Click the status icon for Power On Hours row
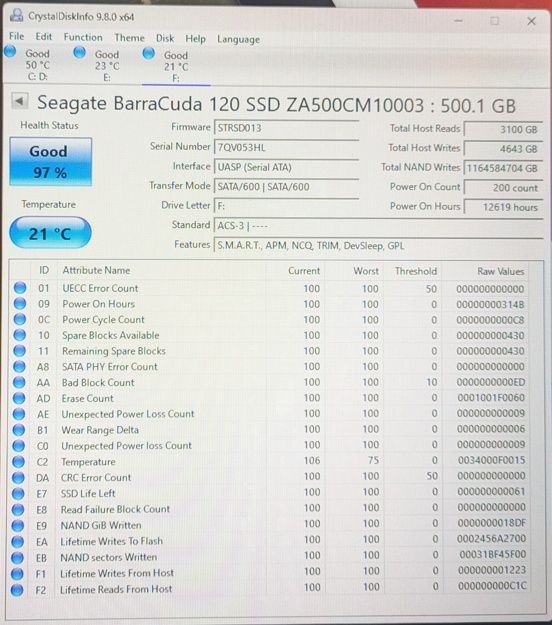Viewport: 552px width, 625px height. point(20,304)
